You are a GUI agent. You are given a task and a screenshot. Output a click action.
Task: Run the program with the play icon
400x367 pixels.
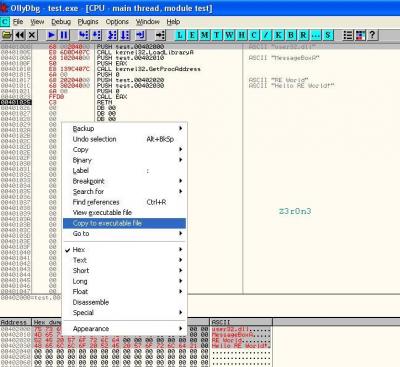(51, 35)
